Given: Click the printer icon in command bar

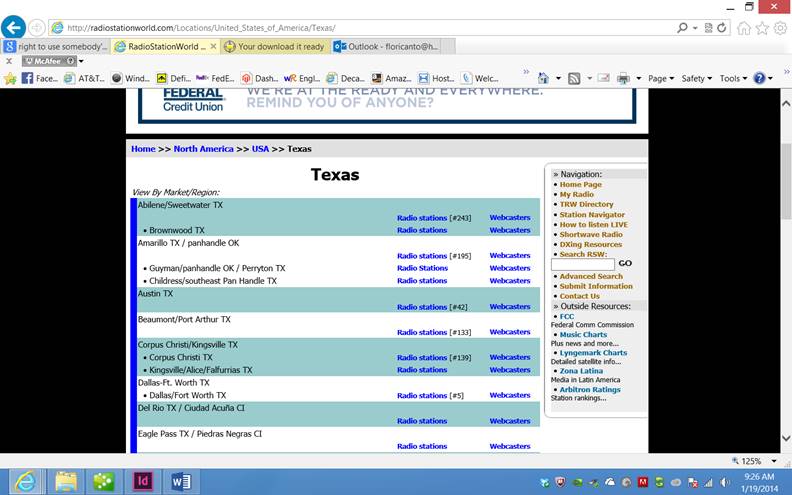Looking at the screenshot, I should [x=623, y=78].
